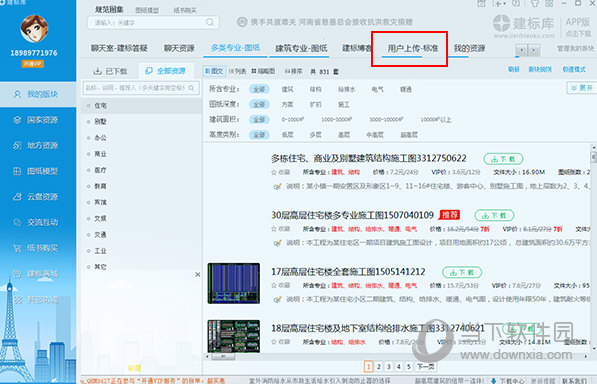Click the search icon in the category filter box
The image size is (597, 384).
[x=192, y=88]
